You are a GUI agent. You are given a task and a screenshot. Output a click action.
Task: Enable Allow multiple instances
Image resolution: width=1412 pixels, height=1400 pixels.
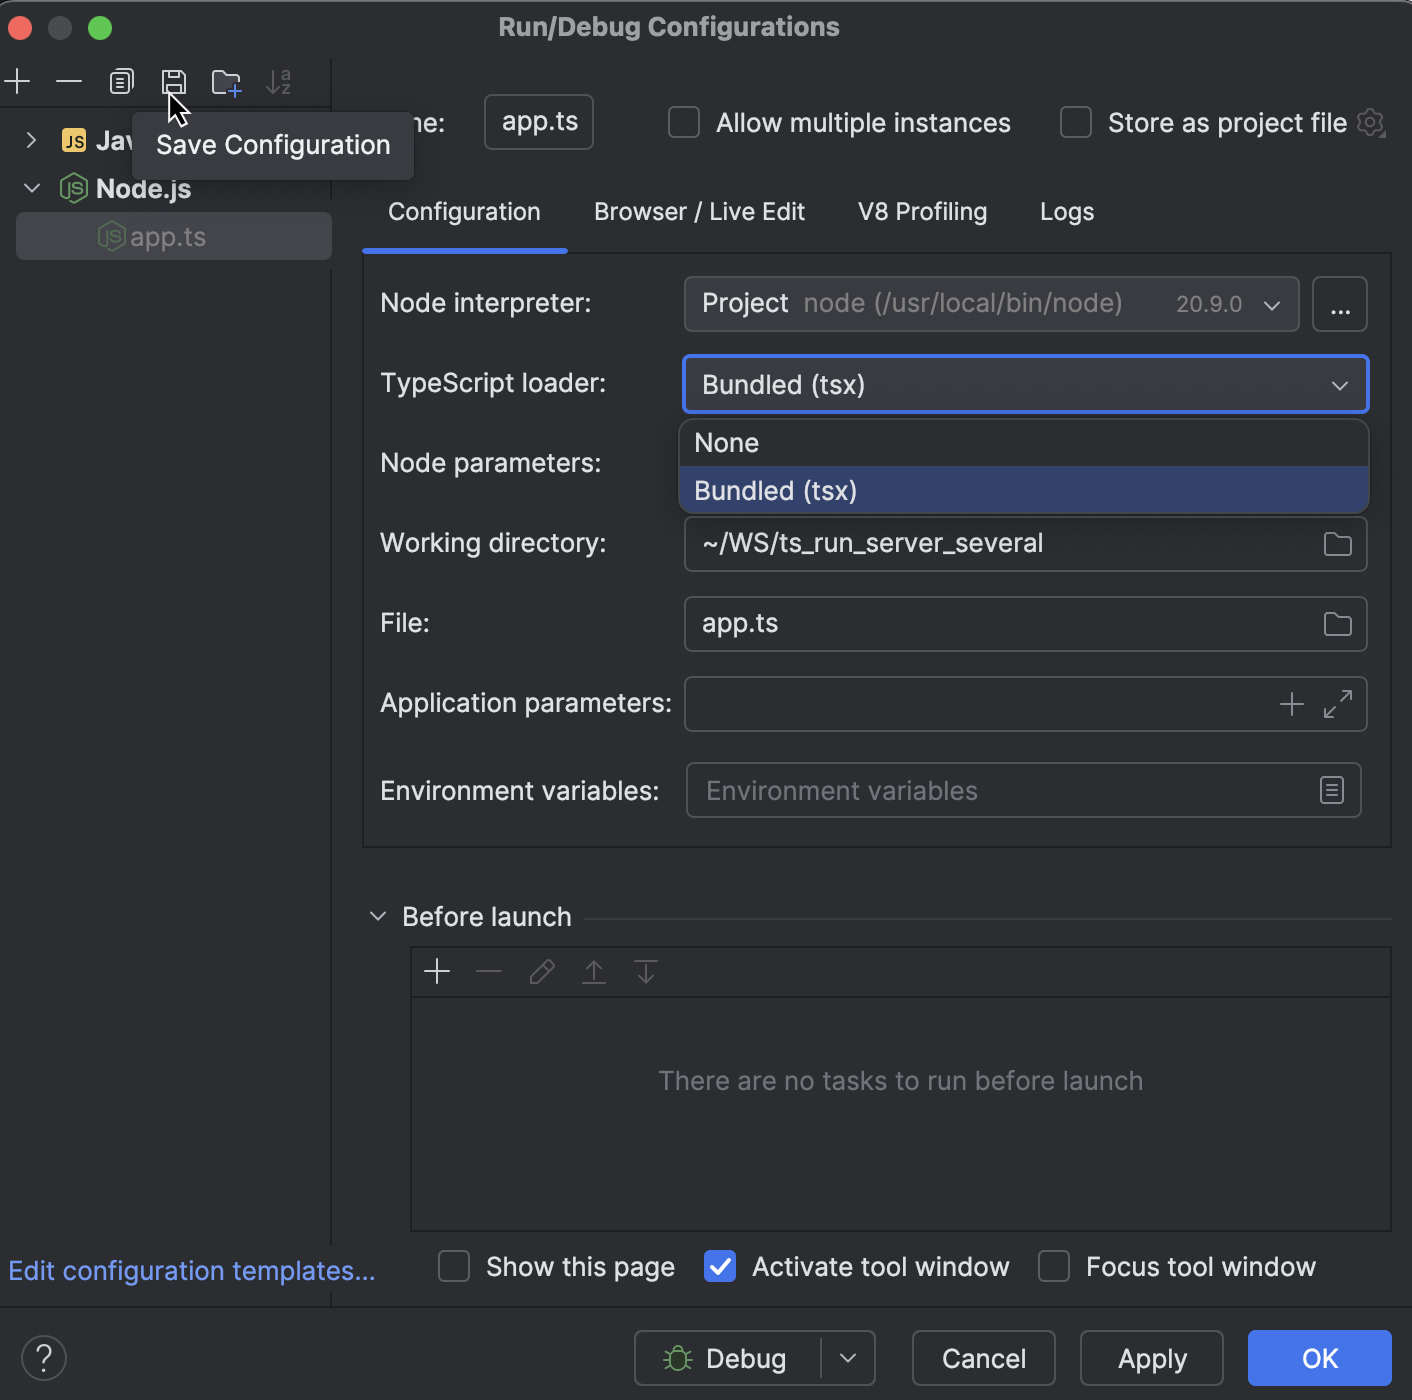[683, 122]
